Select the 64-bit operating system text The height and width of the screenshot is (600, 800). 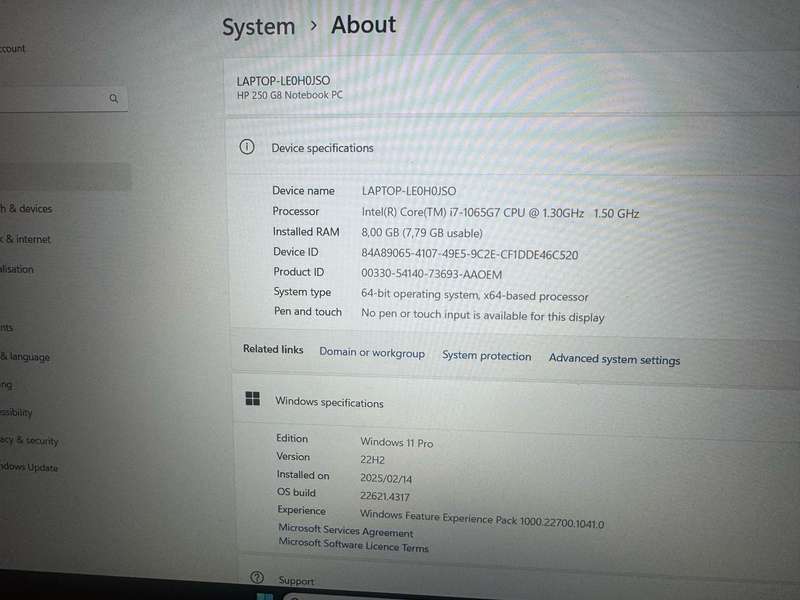coord(474,295)
